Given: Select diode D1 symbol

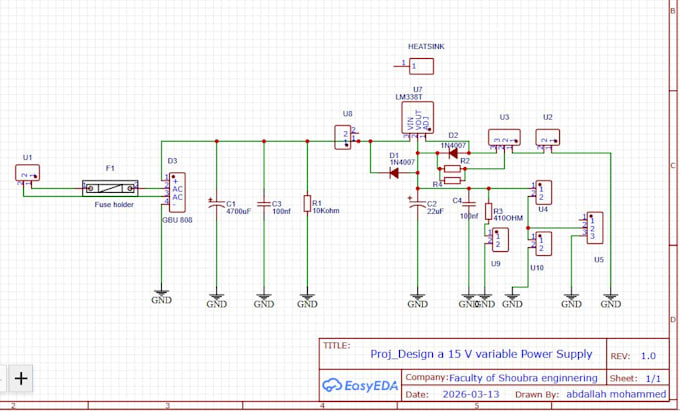Looking at the screenshot, I should point(394,173).
